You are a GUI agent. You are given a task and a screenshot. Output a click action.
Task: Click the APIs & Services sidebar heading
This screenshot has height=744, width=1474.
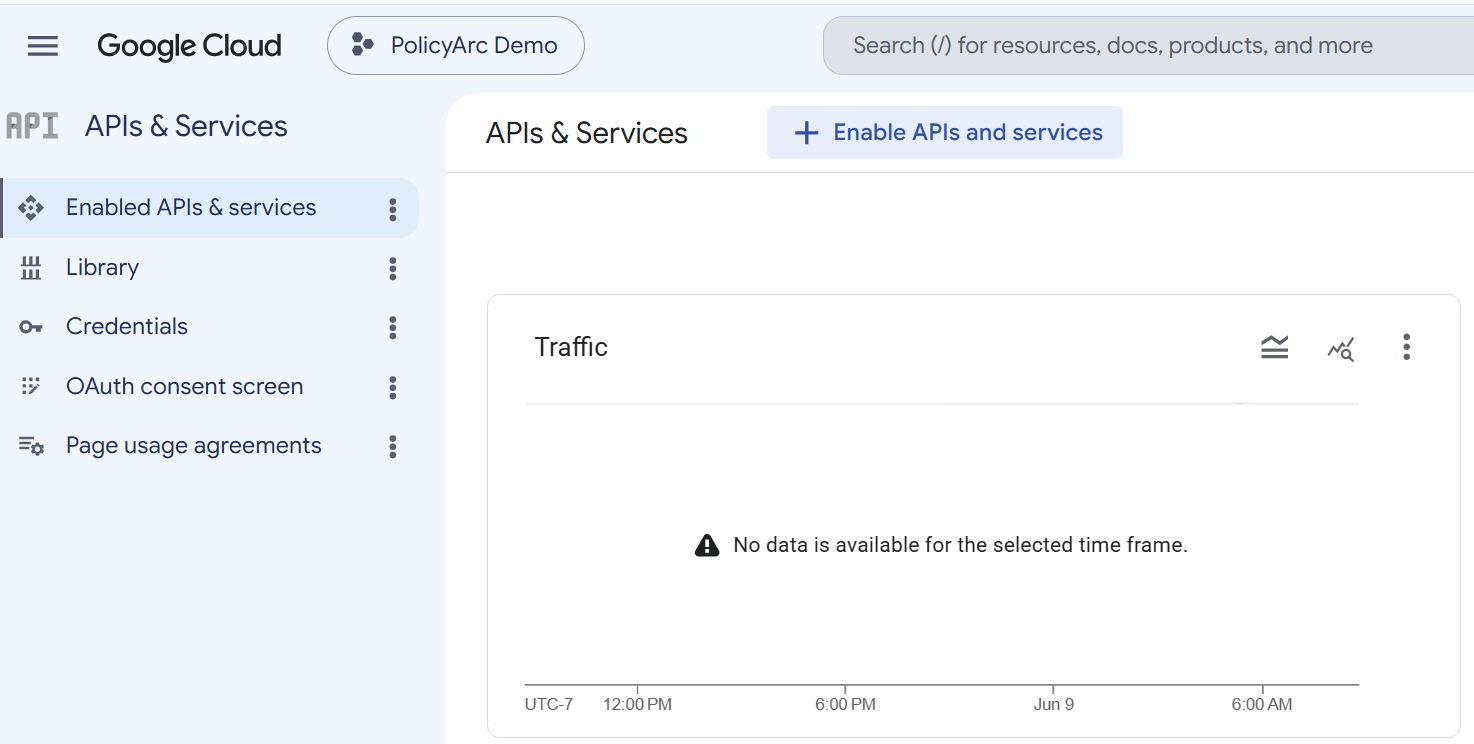coord(186,126)
